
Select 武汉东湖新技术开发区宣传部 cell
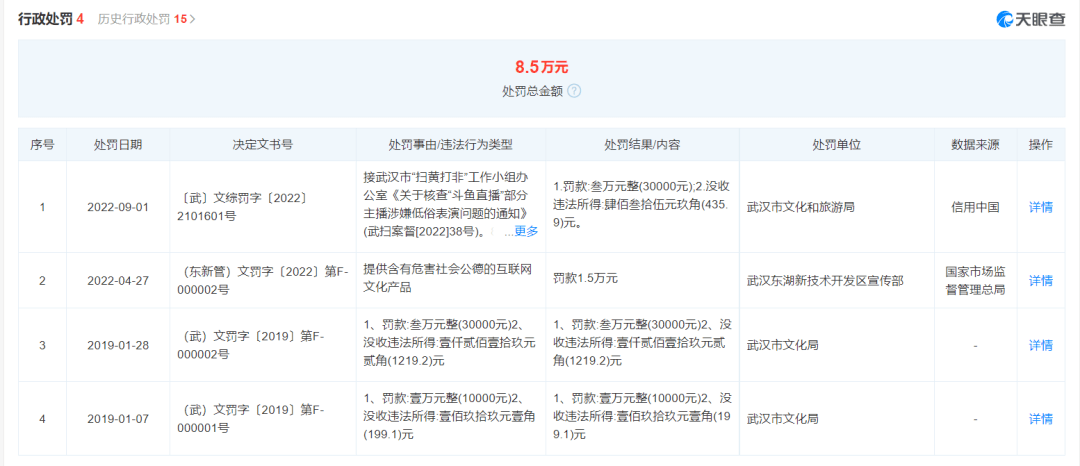point(825,281)
